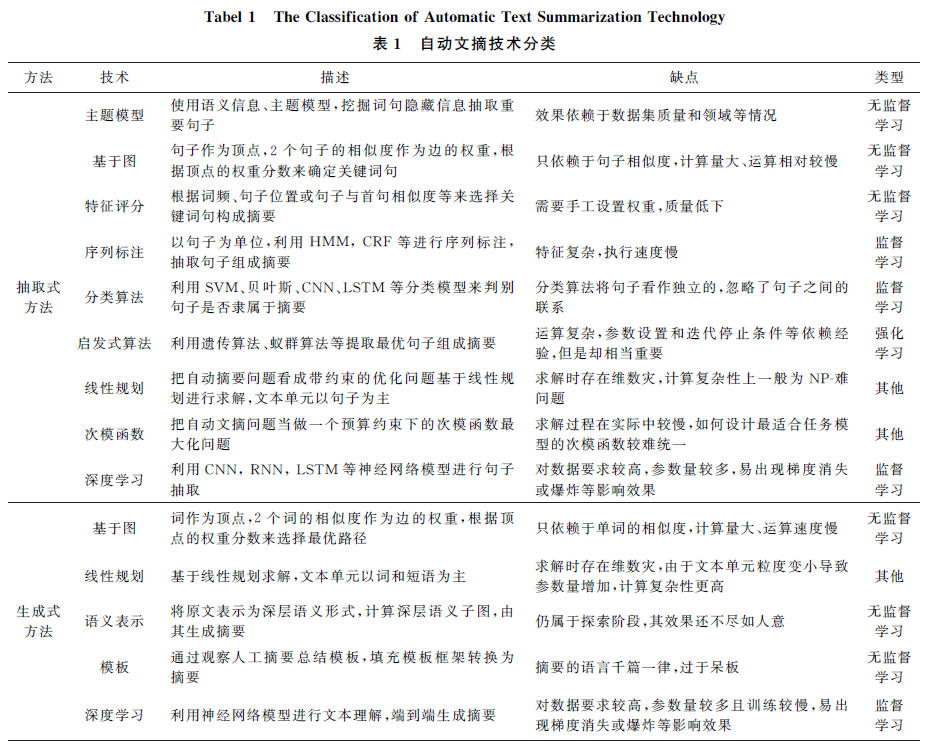The width and height of the screenshot is (928, 753).
Task: Select the 类型 column header
Action: [889, 78]
